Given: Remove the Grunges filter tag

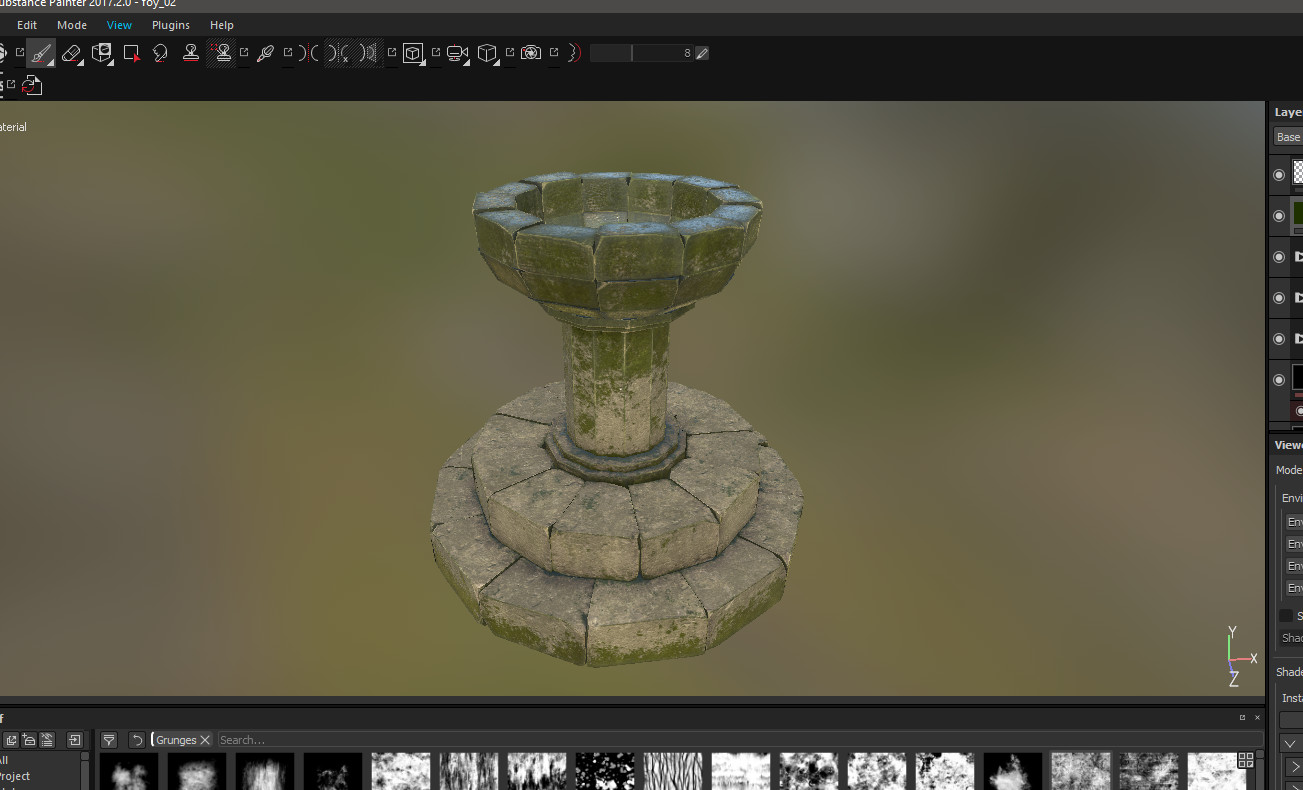Looking at the screenshot, I should (206, 740).
